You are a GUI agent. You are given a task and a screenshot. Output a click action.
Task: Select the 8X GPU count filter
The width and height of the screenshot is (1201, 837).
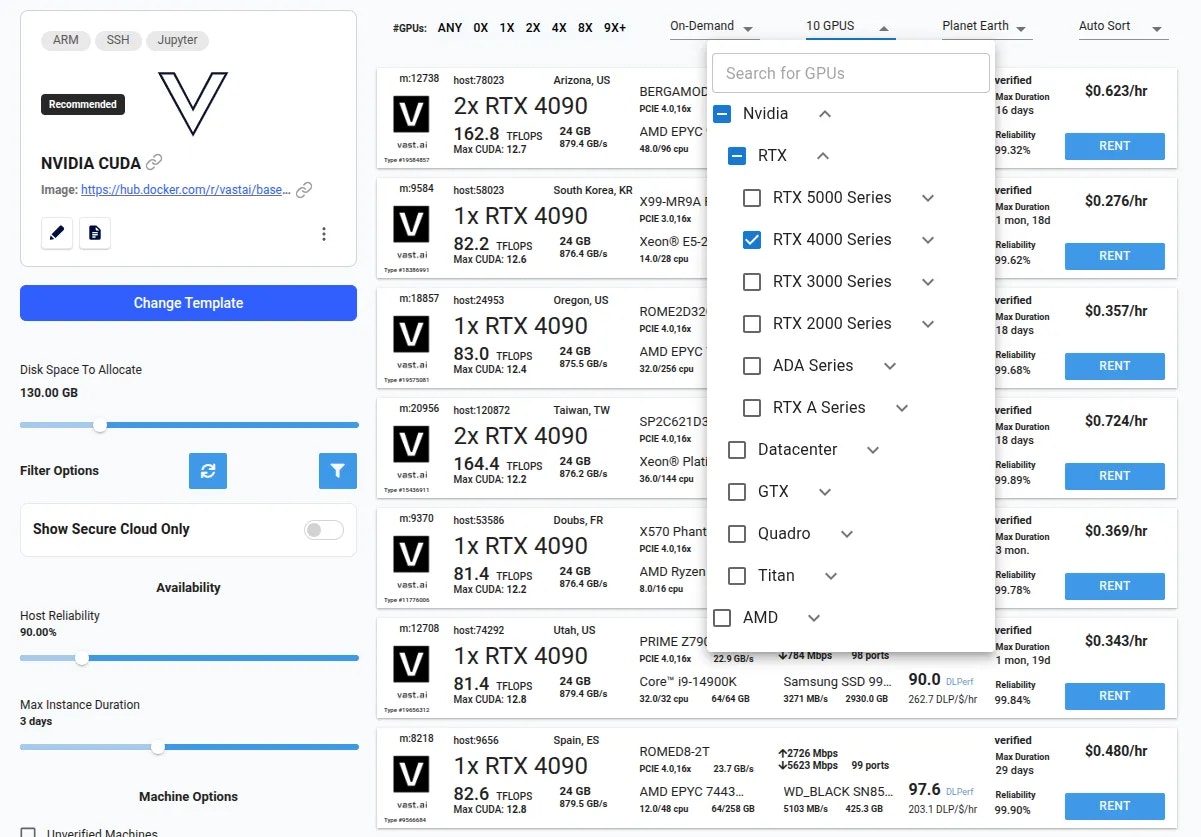(585, 29)
